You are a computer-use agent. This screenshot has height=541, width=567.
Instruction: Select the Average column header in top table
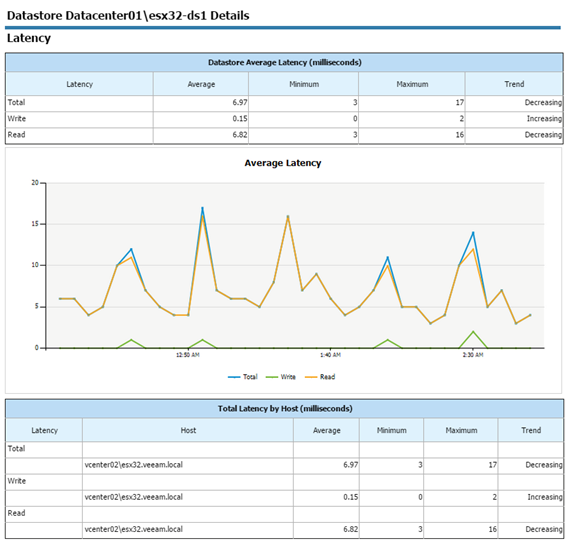click(x=201, y=84)
